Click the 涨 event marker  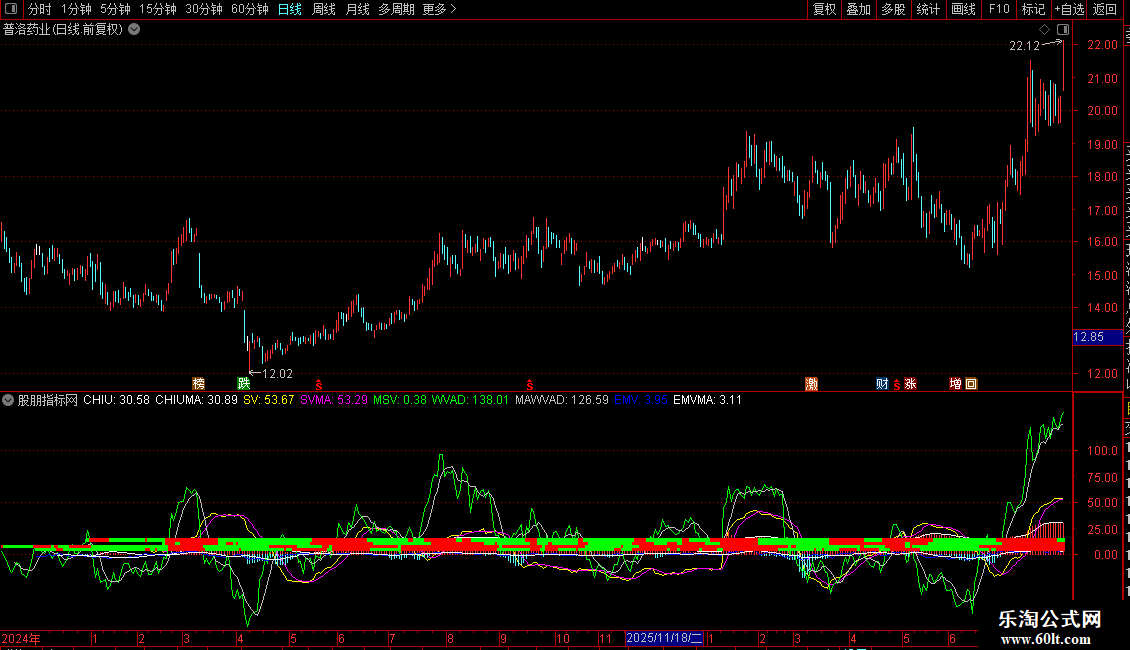point(910,384)
